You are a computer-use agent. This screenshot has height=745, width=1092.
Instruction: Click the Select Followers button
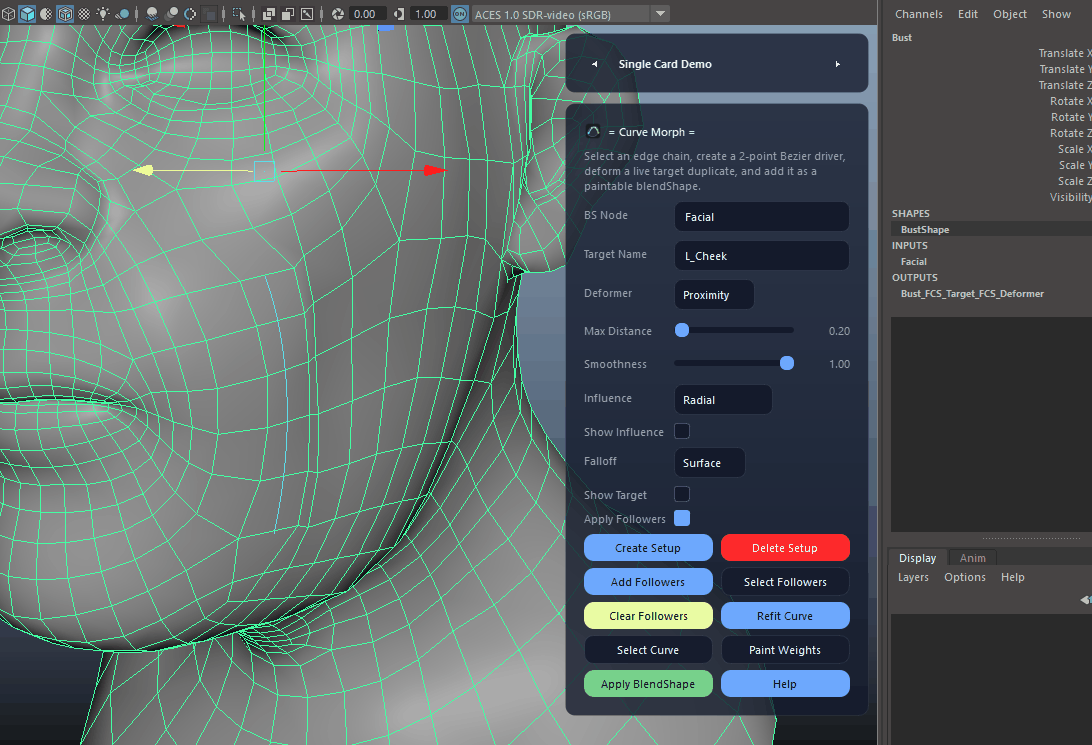[785, 581]
